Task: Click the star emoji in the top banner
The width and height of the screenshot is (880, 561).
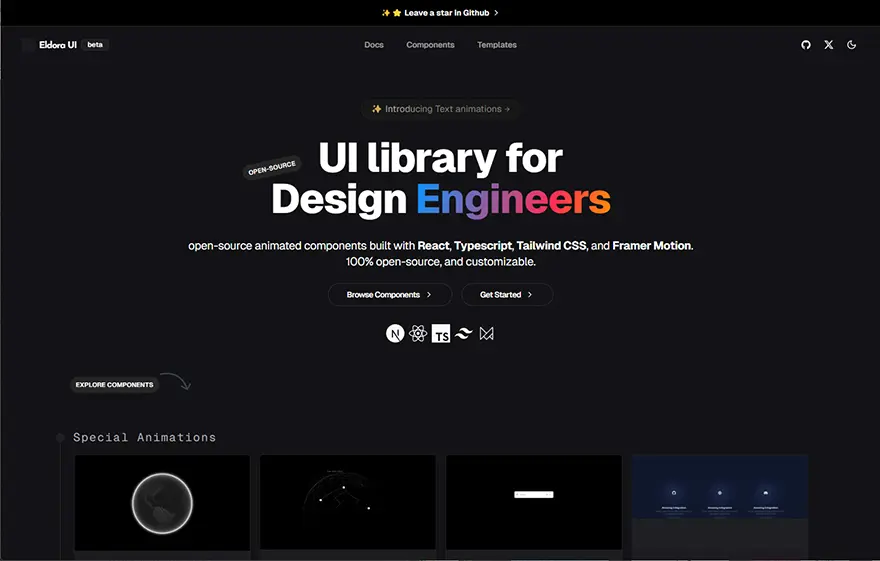Action: point(397,13)
